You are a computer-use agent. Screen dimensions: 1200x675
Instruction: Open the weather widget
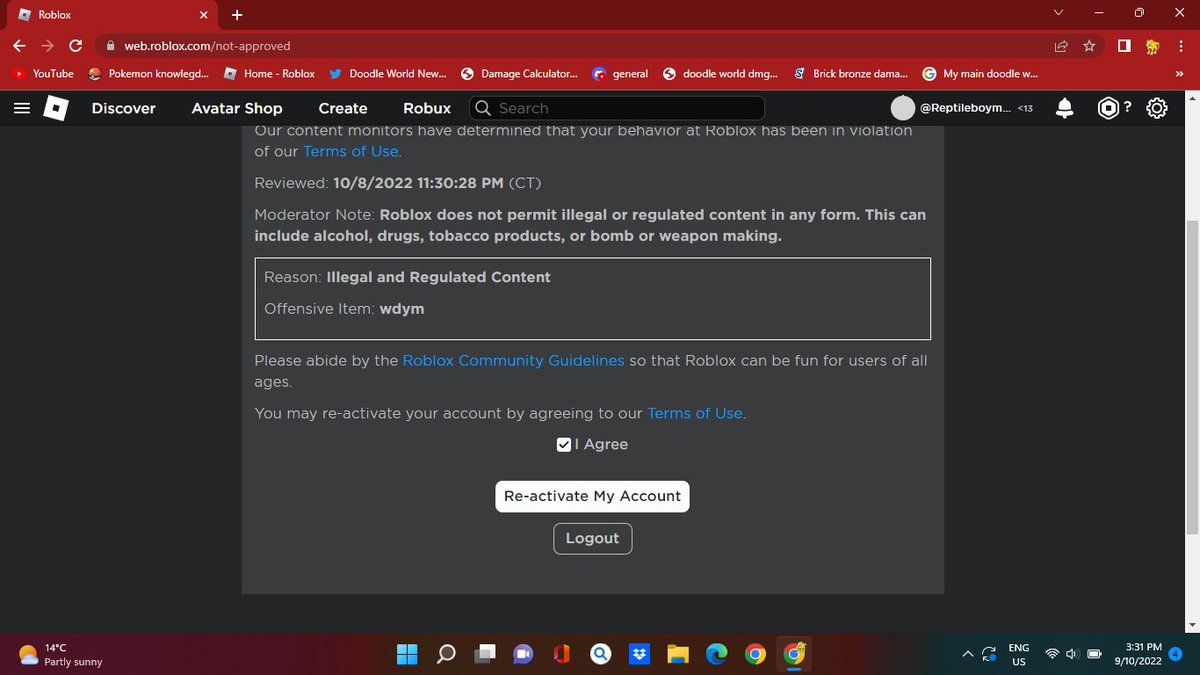[x=60, y=654]
